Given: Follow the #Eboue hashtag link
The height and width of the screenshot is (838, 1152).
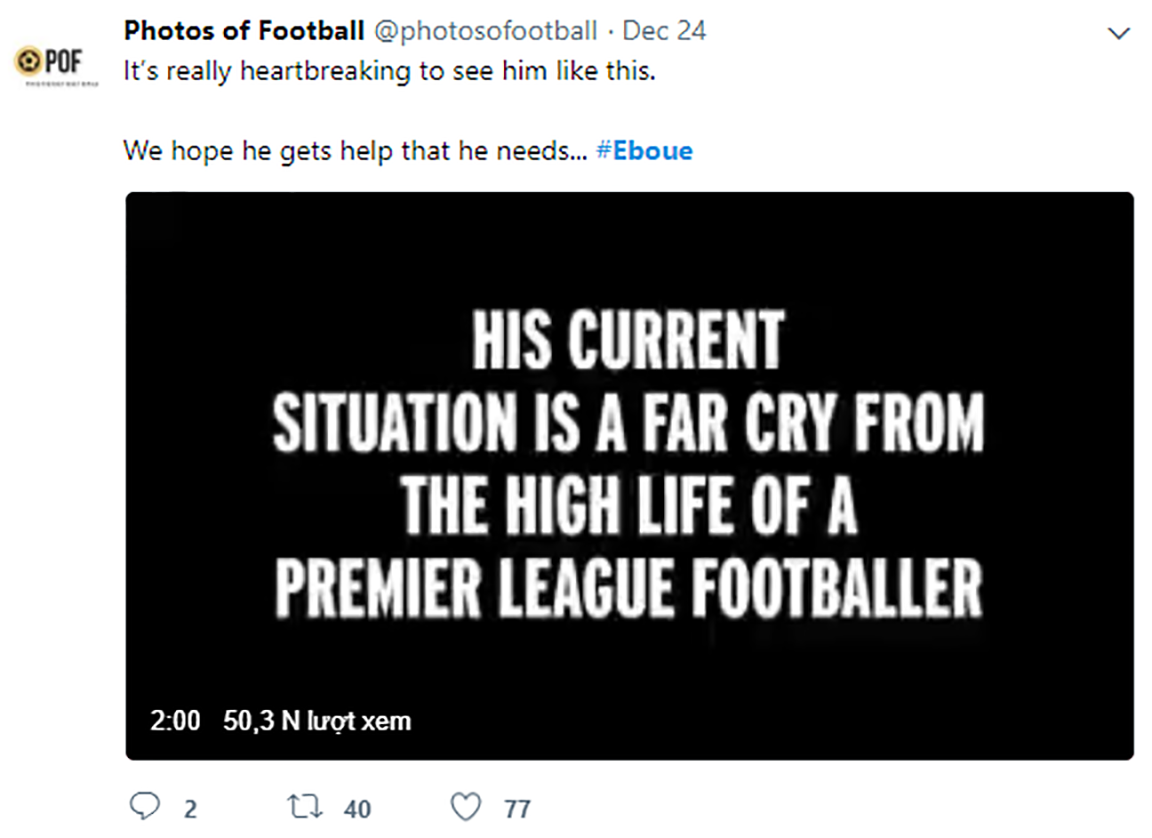Looking at the screenshot, I should (643, 151).
